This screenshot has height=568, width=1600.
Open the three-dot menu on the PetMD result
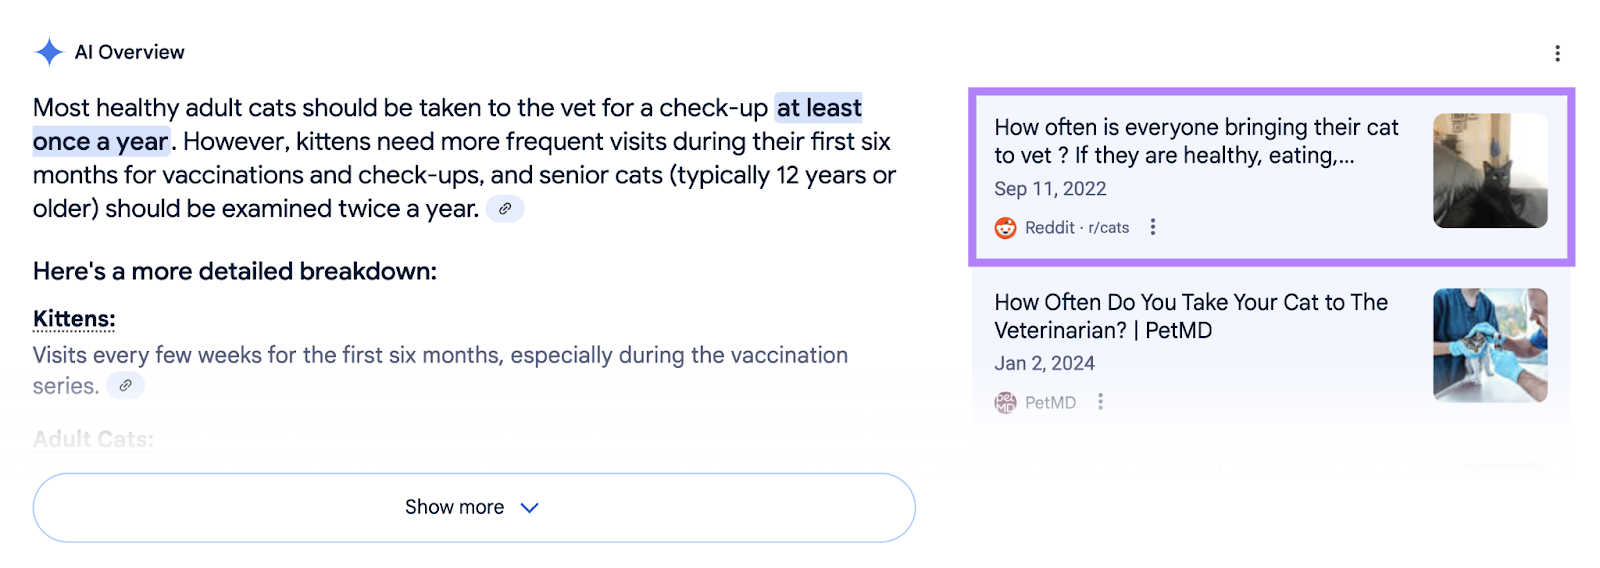click(x=1100, y=401)
